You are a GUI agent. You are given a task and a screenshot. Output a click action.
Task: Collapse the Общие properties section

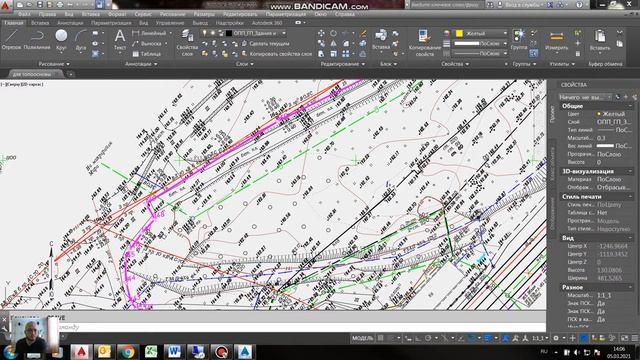pos(630,106)
